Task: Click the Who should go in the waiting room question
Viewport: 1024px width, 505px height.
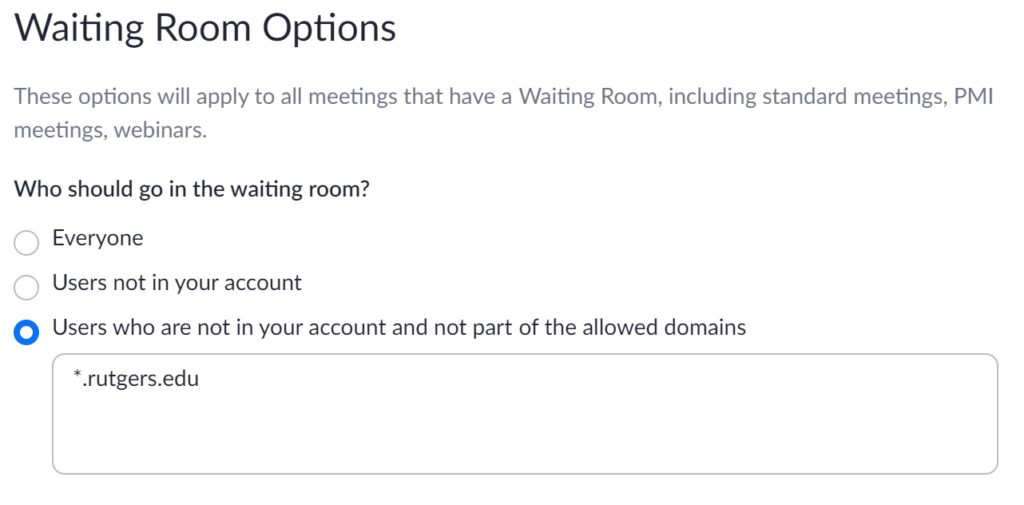Action: tap(192, 188)
